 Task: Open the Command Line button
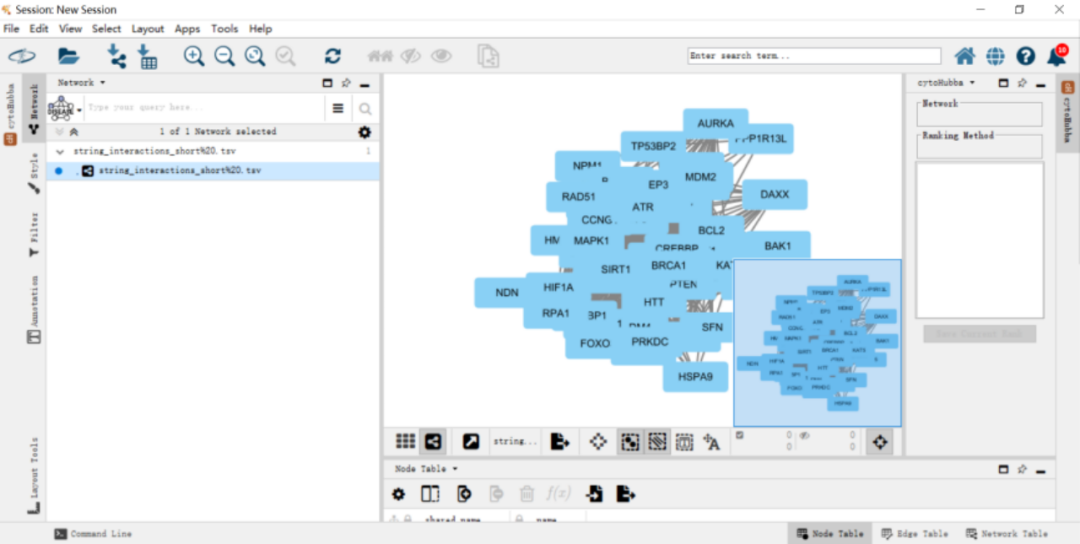(93, 533)
